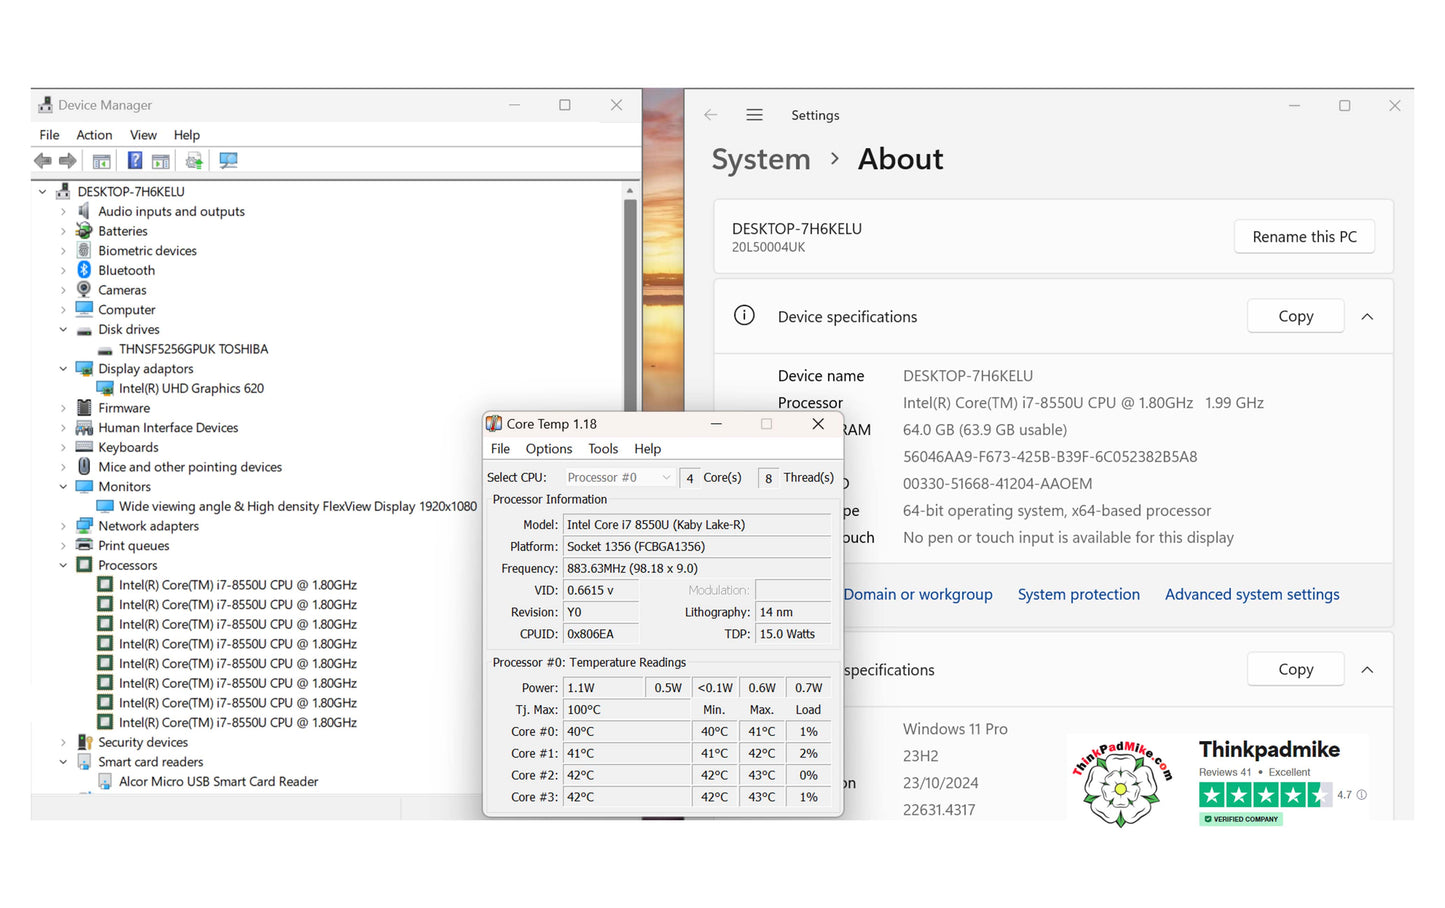Click the update device driver toolbar icon

point(194,161)
